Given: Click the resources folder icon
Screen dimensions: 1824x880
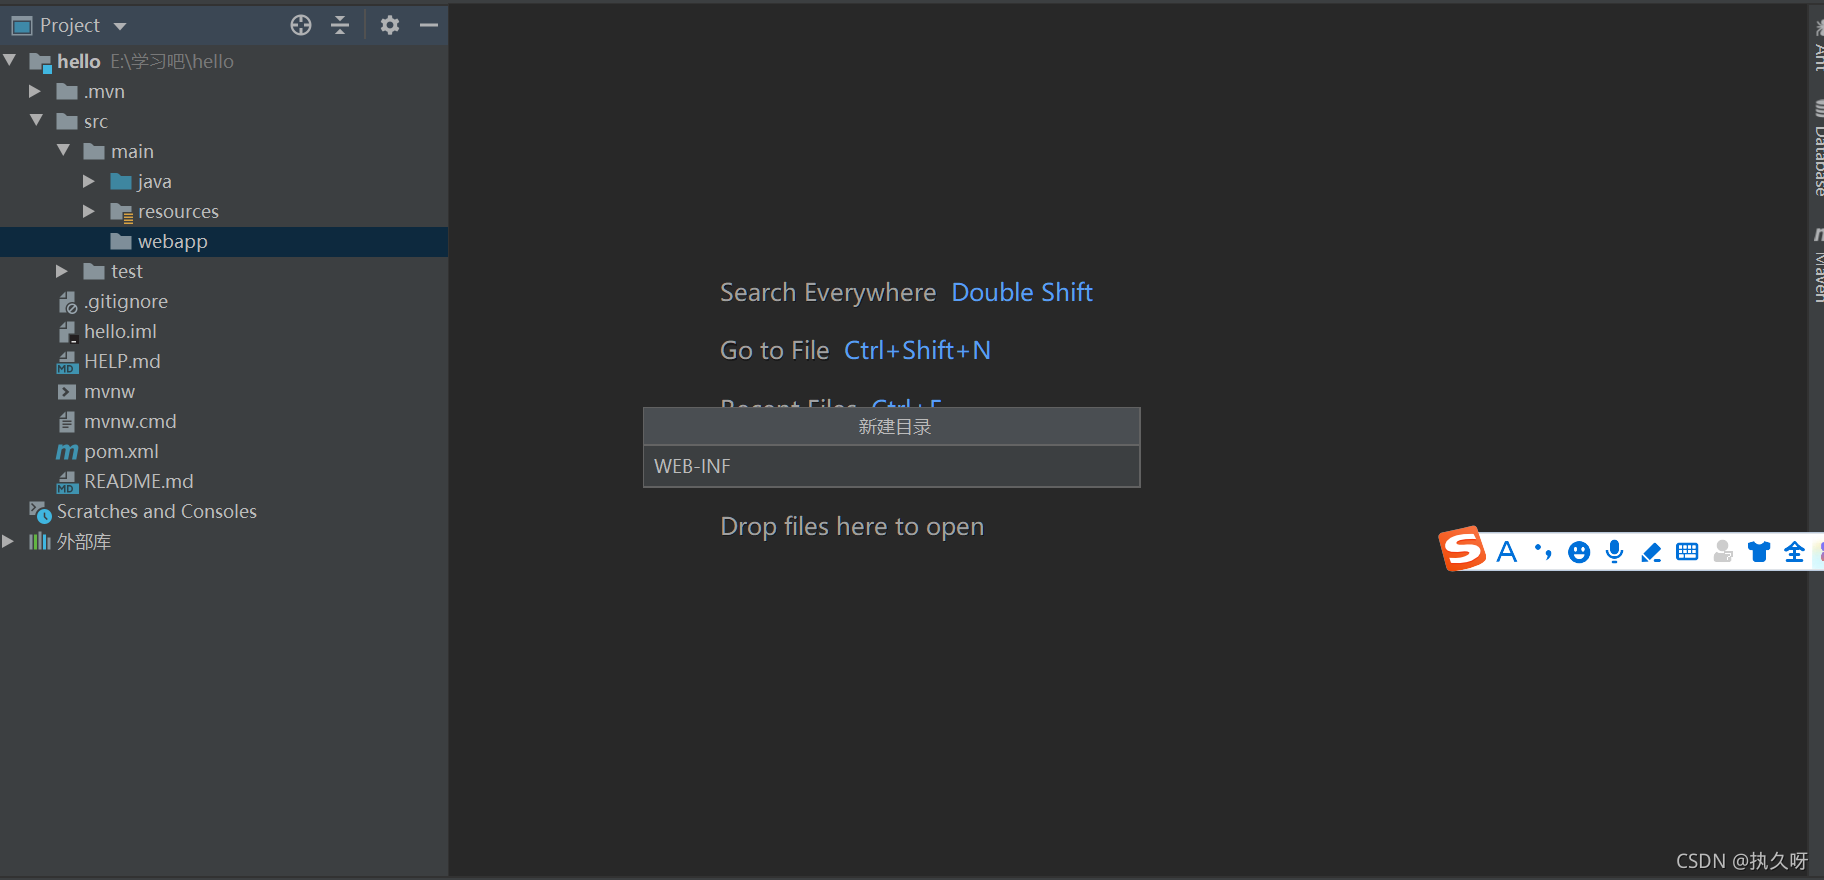Looking at the screenshot, I should (121, 212).
